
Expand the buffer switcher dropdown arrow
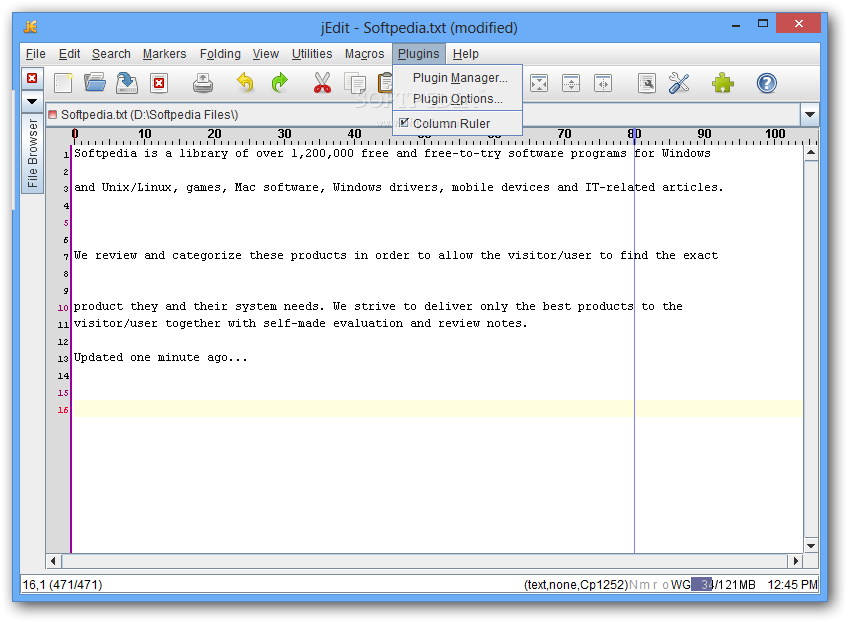(x=810, y=114)
